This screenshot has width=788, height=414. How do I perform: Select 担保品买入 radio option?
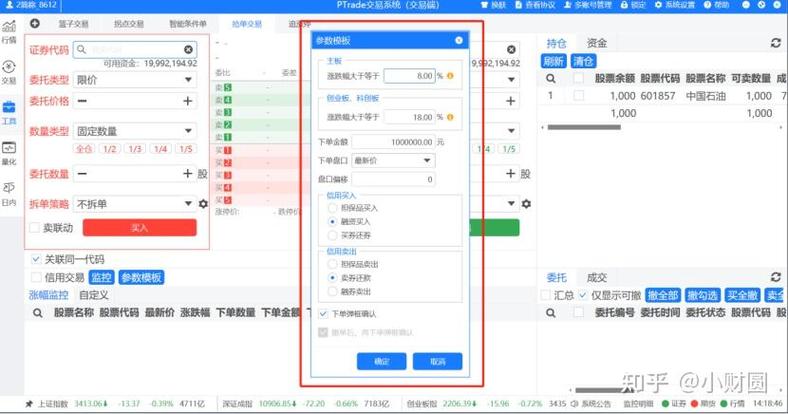[x=332, y=208]
